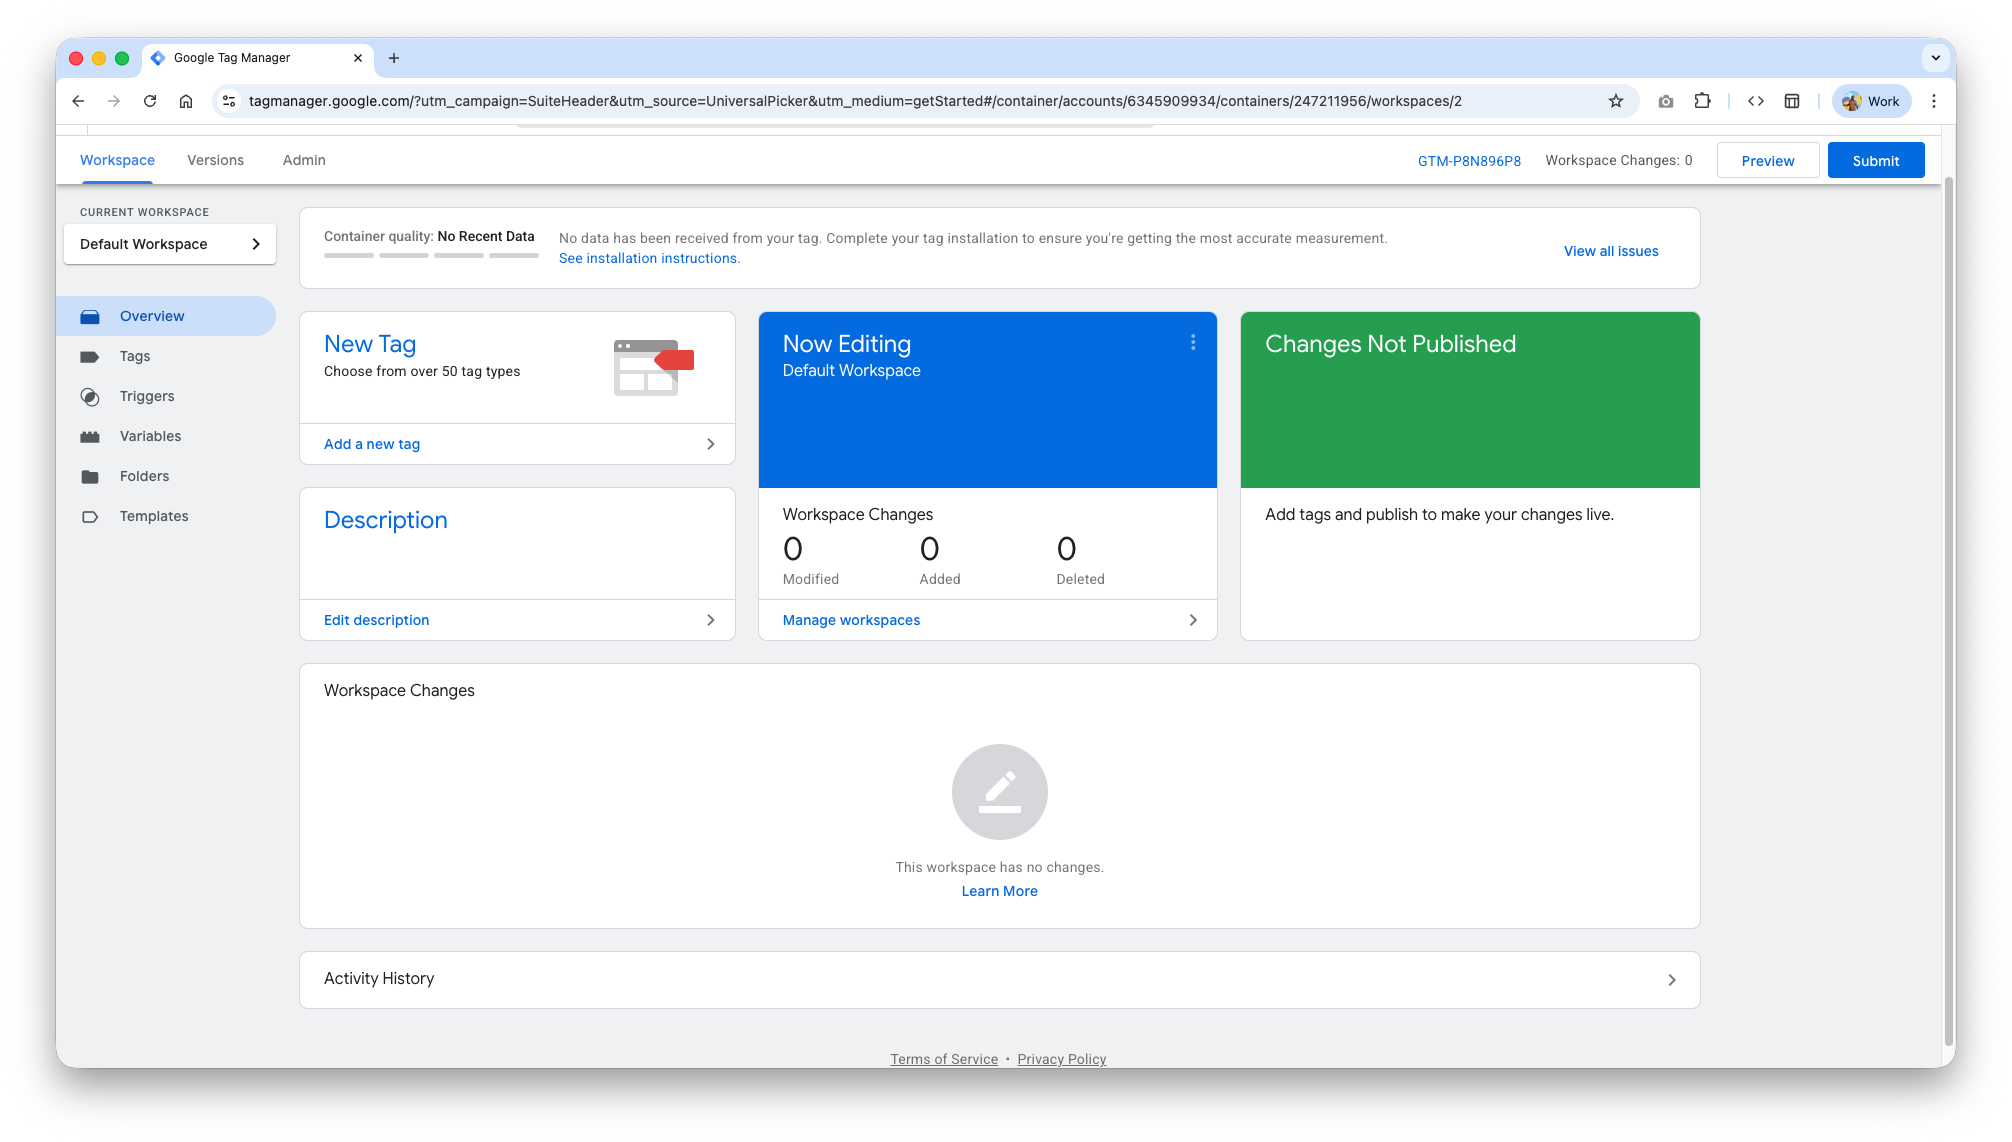Select Tags in the sidebar
This screenshot has height=1142, width=2012.
tap(166, 356)
